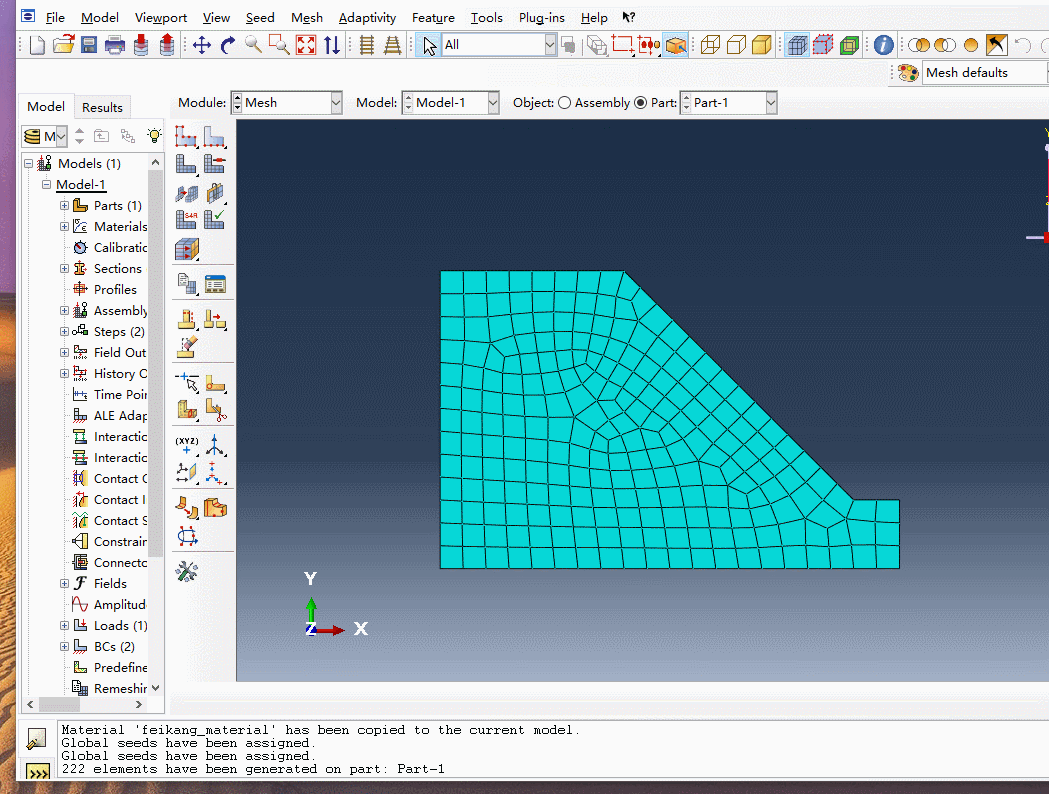Open the Mesh defaults color code selector

coord(965,73)
